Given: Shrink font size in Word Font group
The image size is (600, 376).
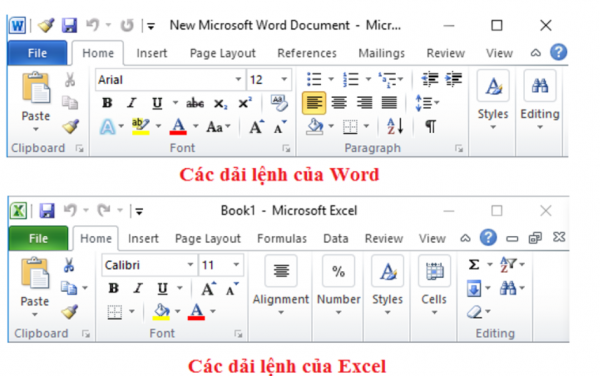Looking at the screenshot, I should pos(280,127).
